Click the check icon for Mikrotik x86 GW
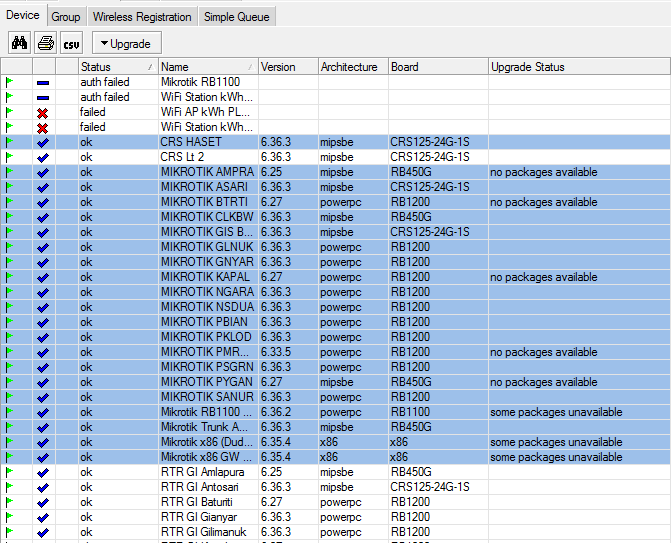The width and height of the screenshot is (671, 543). (x=43, y=457)
